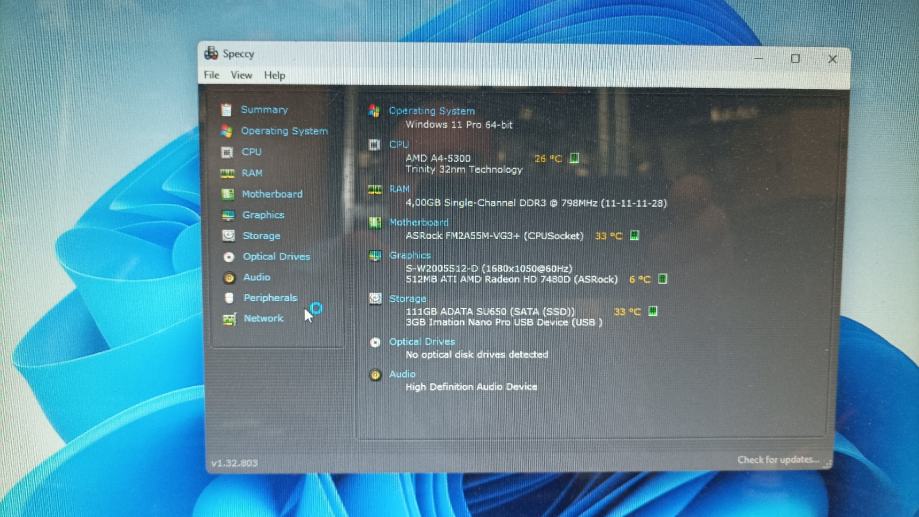Click the High Definition Audio Device line

[x=471, y=387]
